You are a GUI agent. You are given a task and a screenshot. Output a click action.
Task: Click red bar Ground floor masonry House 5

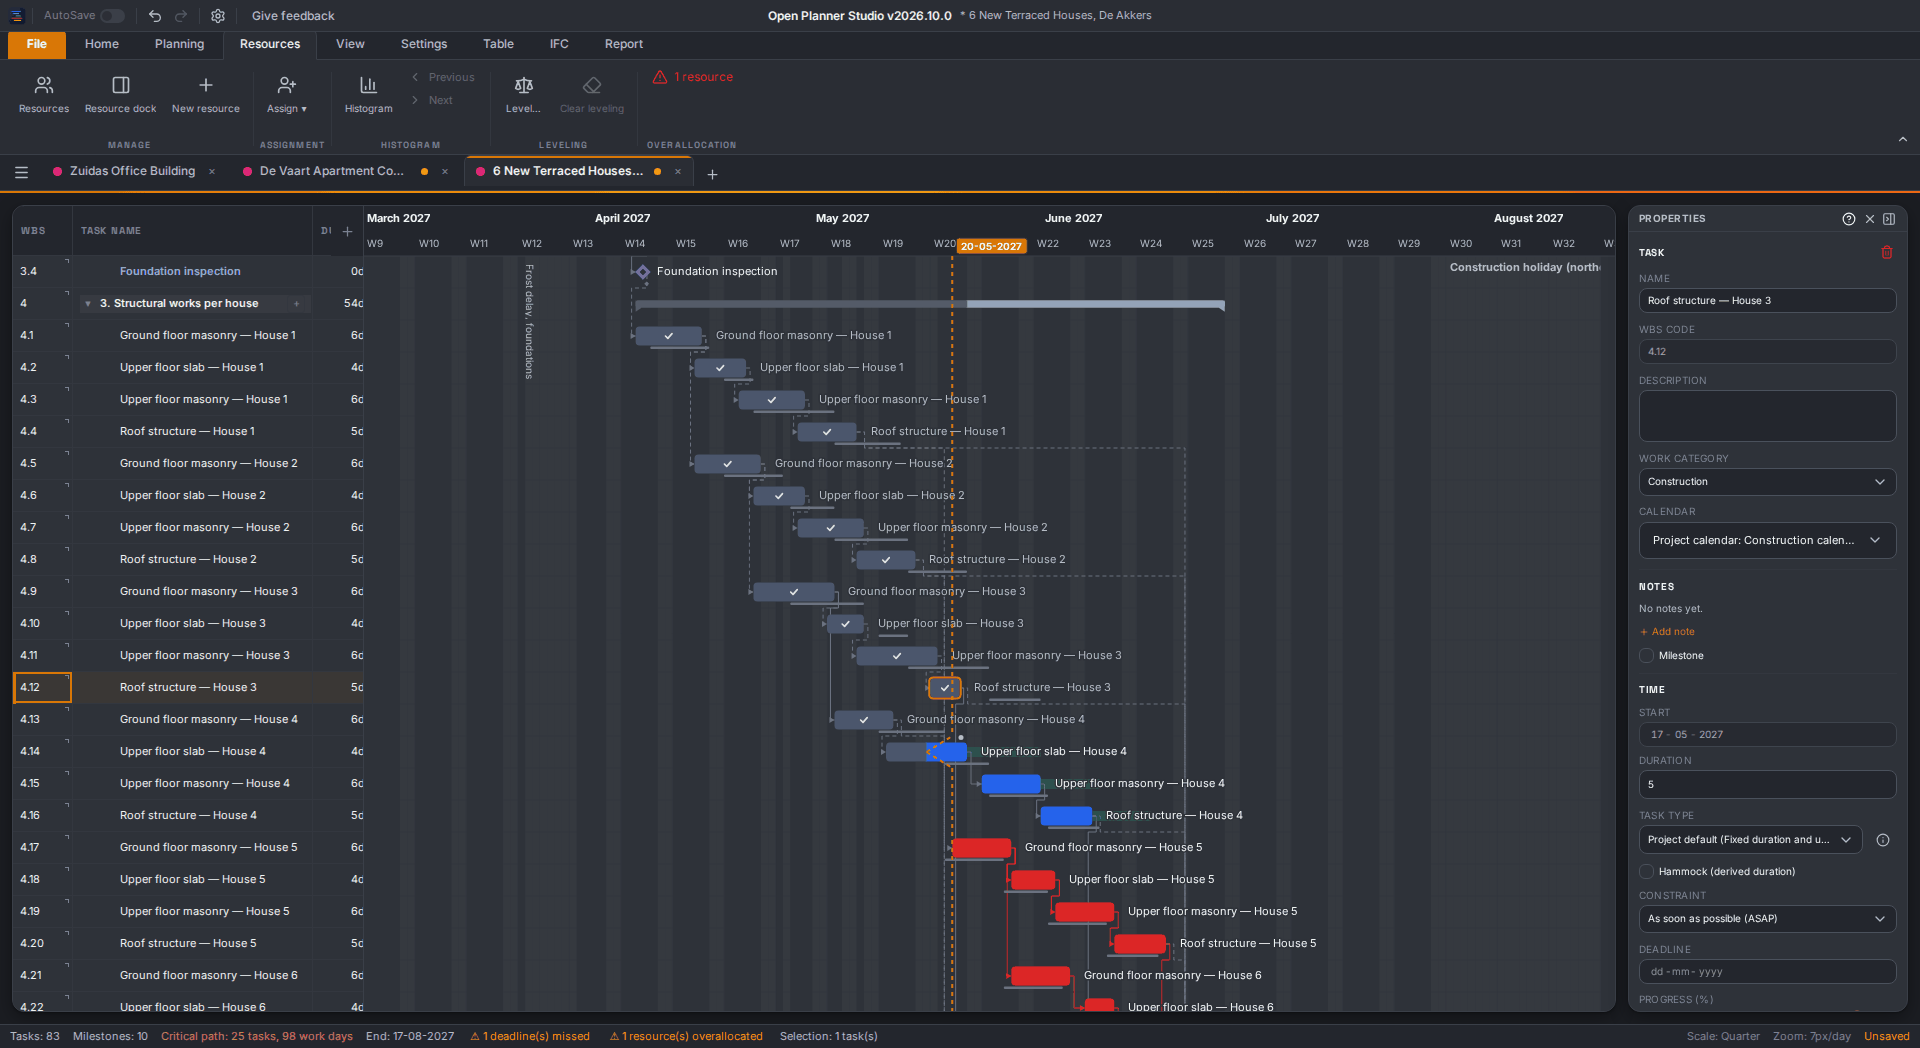pos(981,848)
